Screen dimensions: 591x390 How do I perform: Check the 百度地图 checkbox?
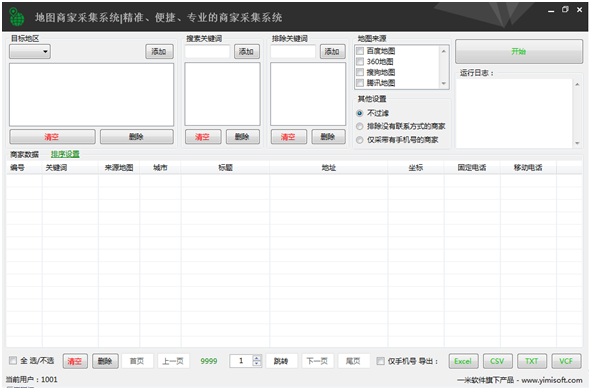coord(360,51)
